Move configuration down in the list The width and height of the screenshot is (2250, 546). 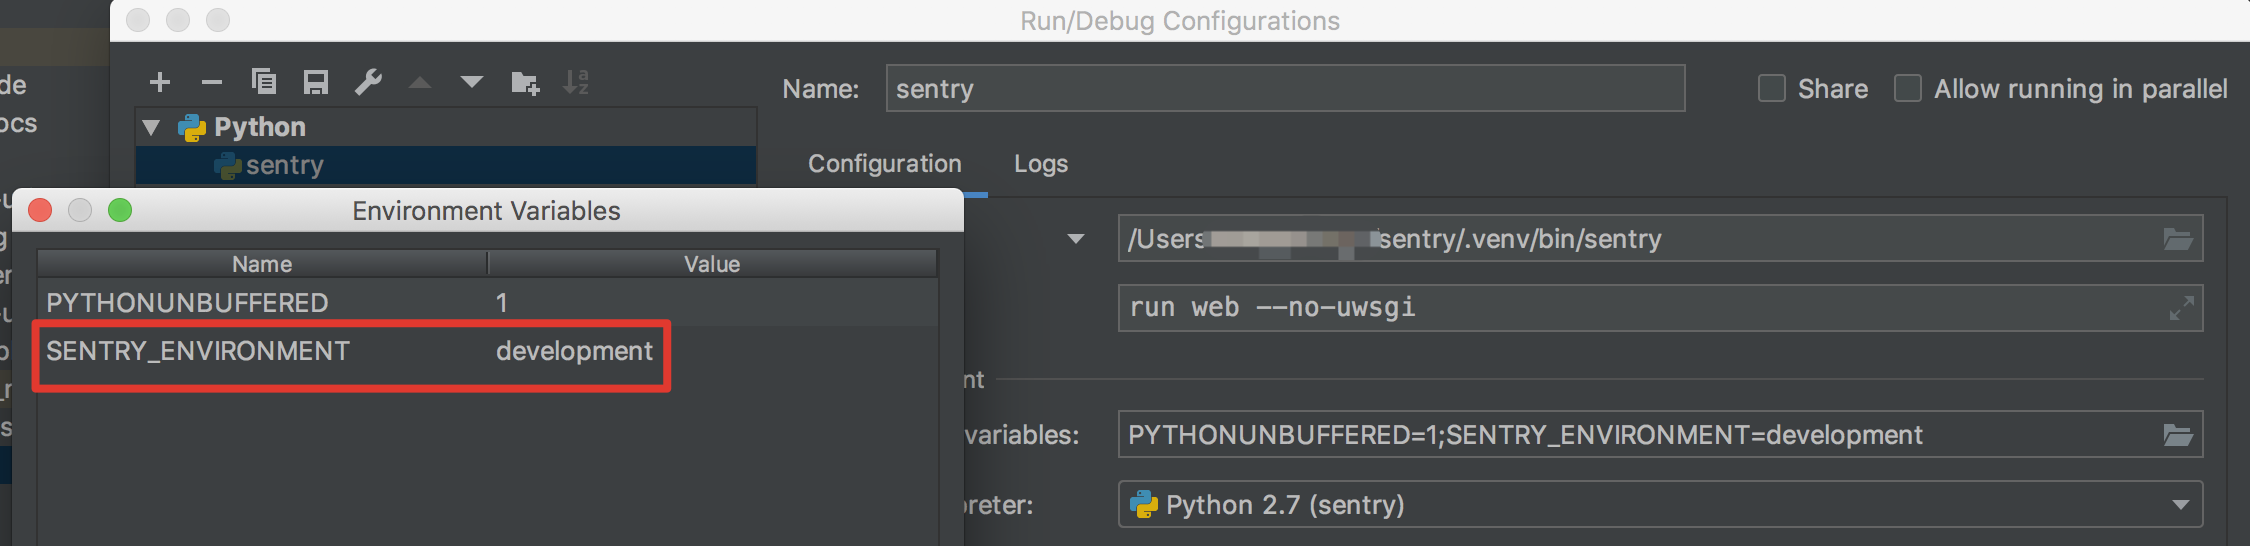coord(472,82)
